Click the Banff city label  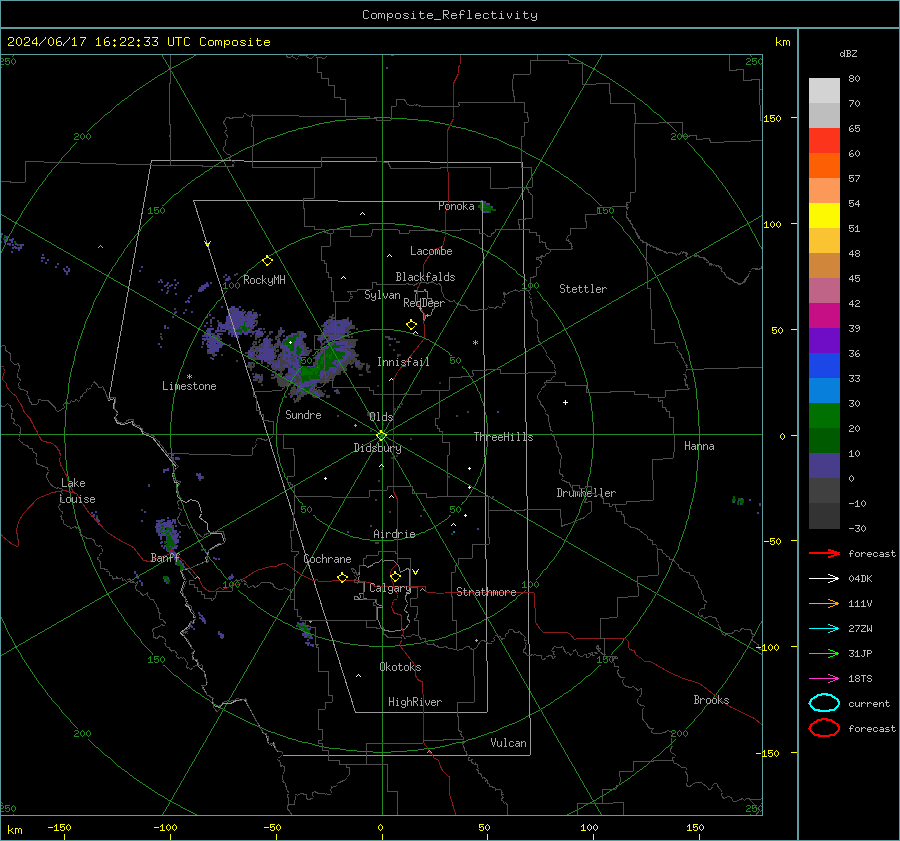pyautogui.click(x=165, y=558)
